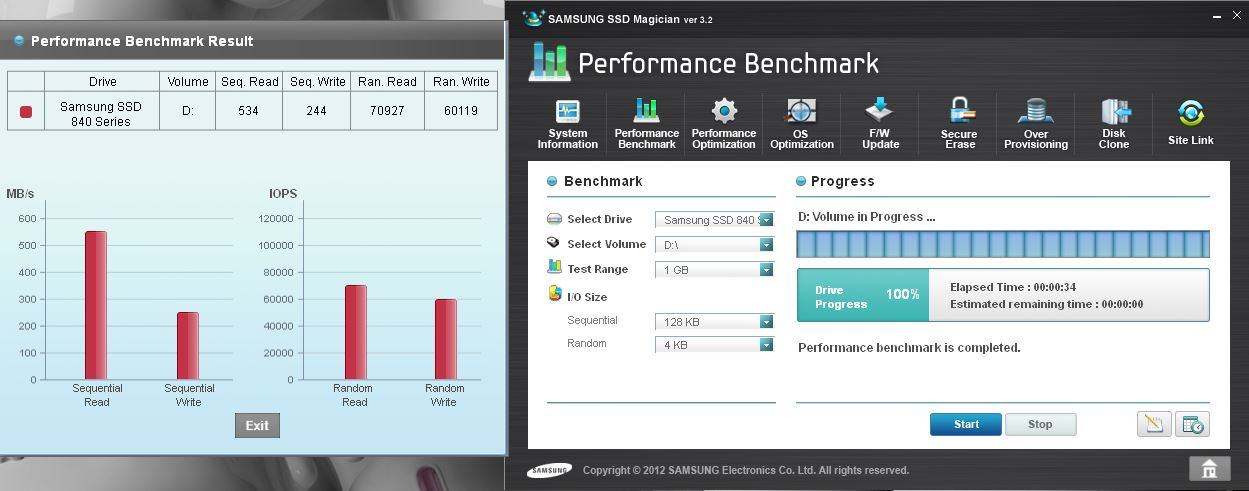Click 'Samsung SSD 840 Series' drive cell
1249x491 pixels.
pyautogui.click(x=102, y=113)
